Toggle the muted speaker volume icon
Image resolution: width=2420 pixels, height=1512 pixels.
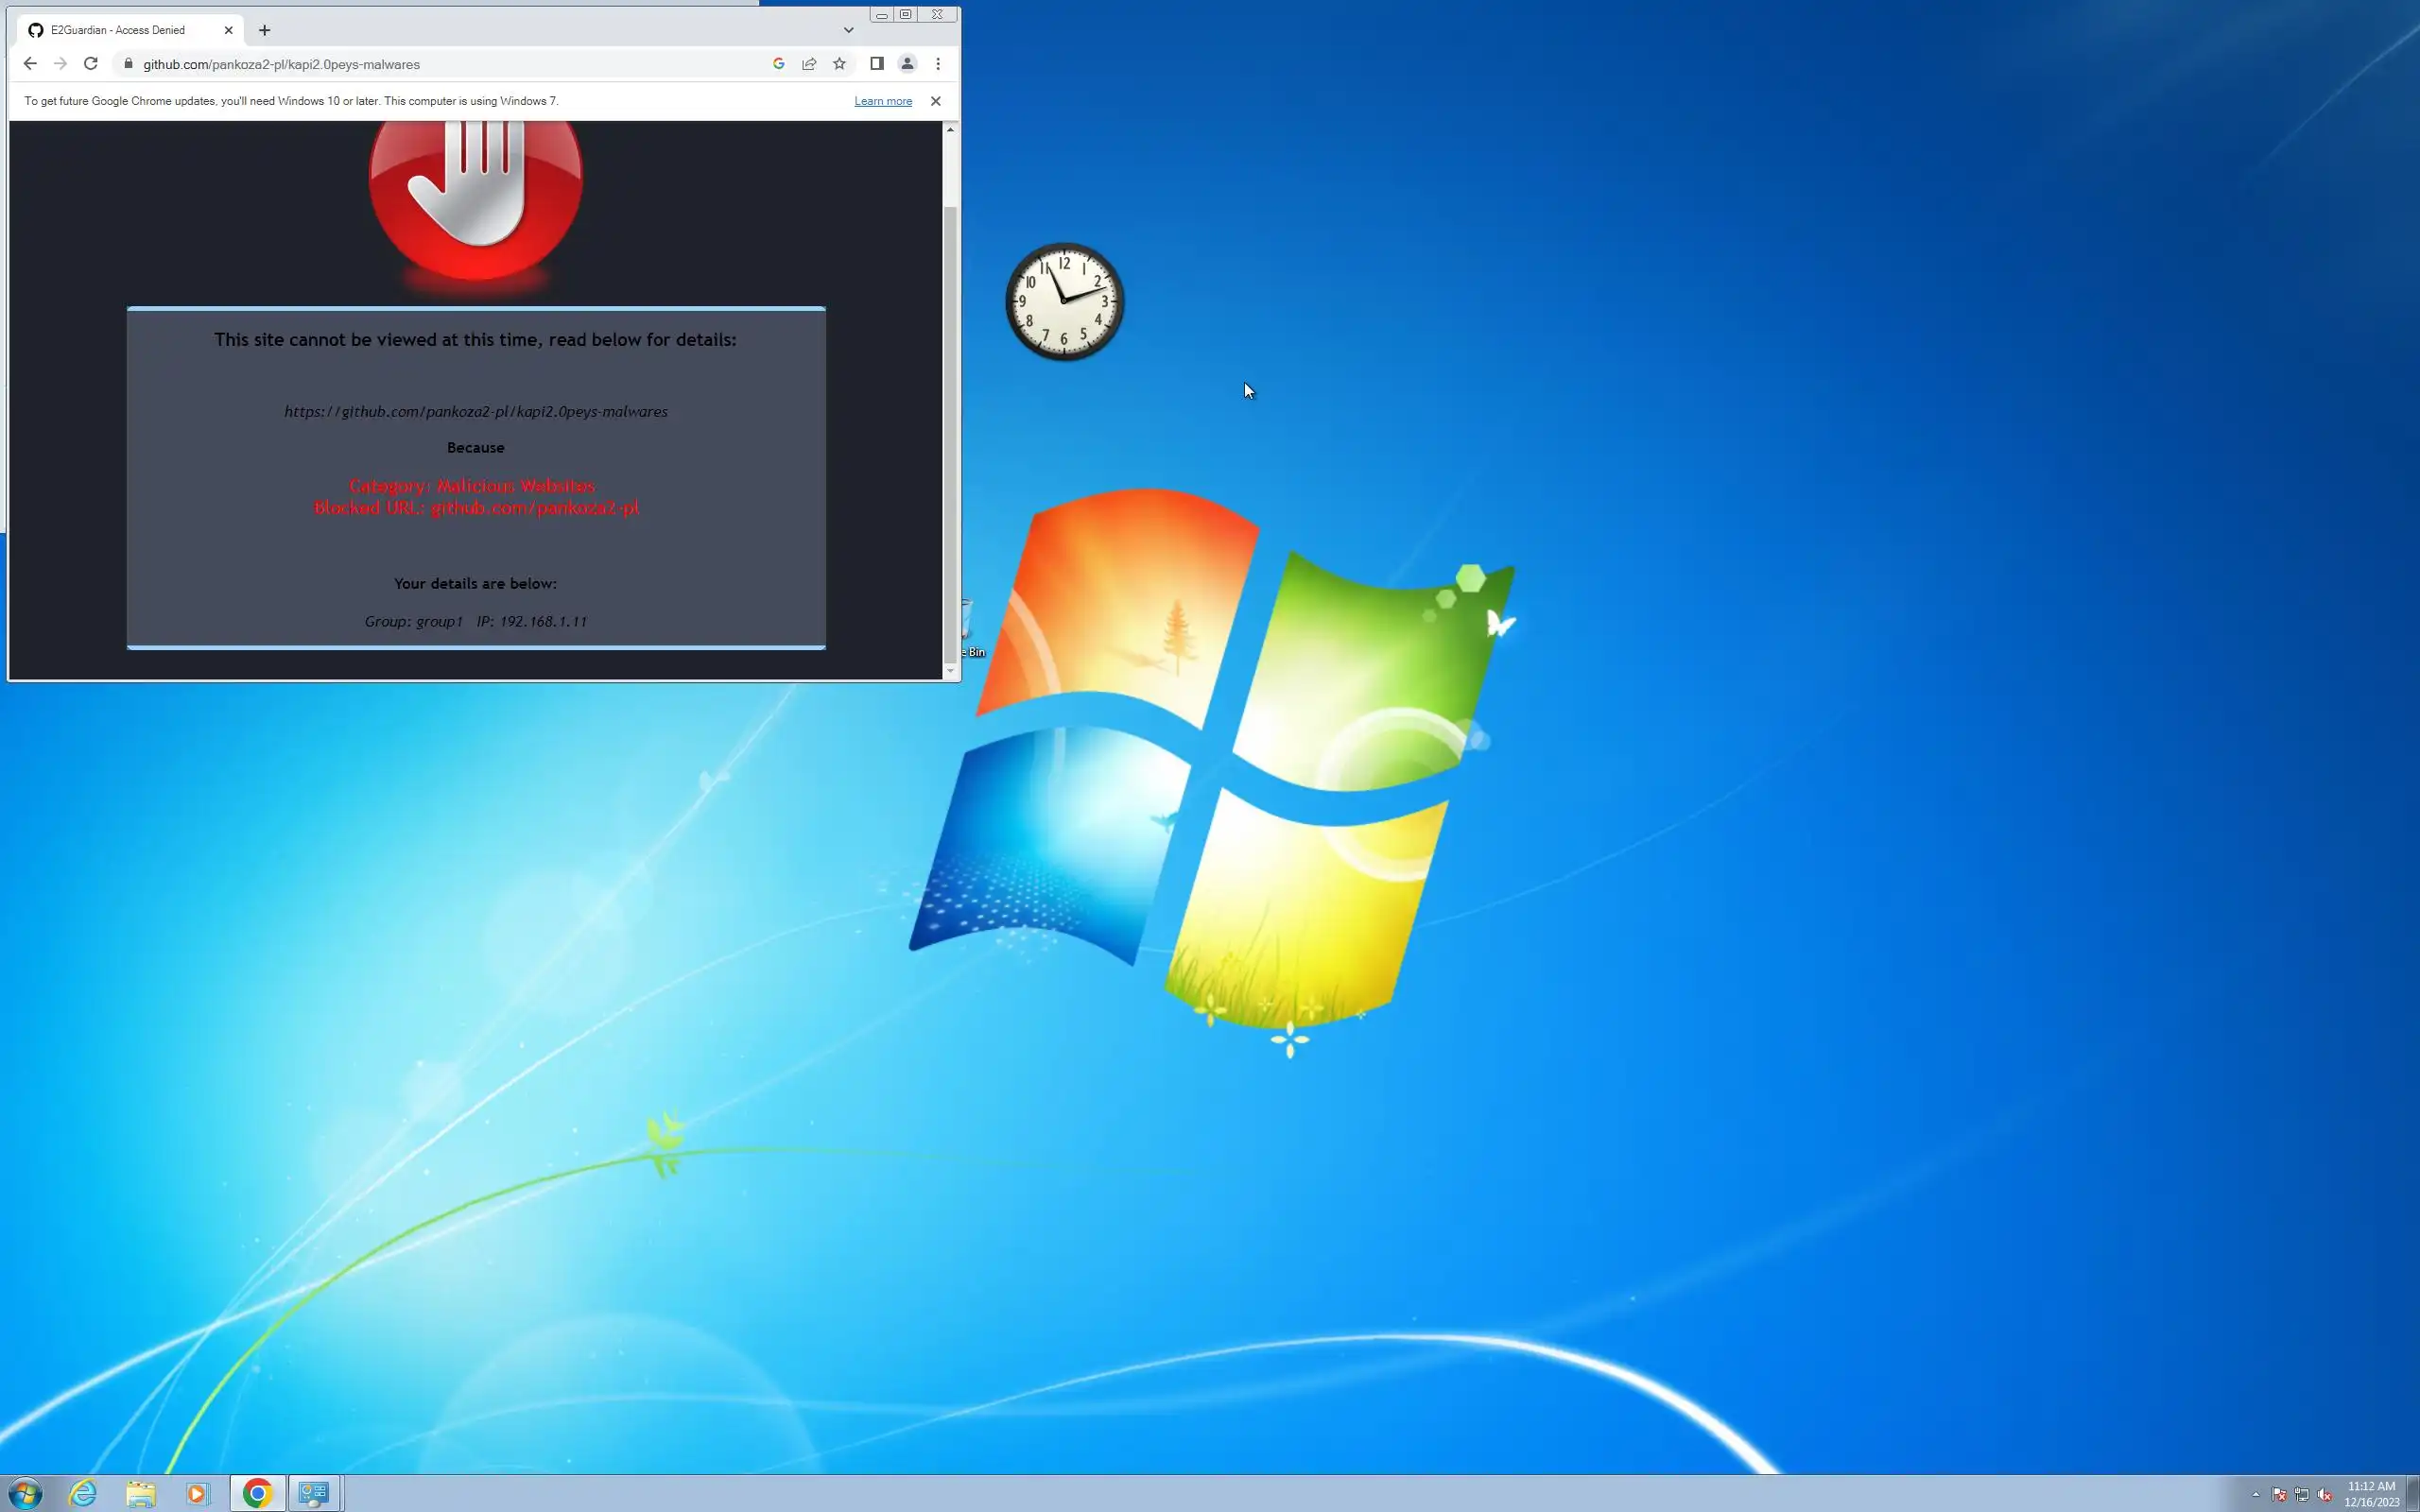2325,1495
